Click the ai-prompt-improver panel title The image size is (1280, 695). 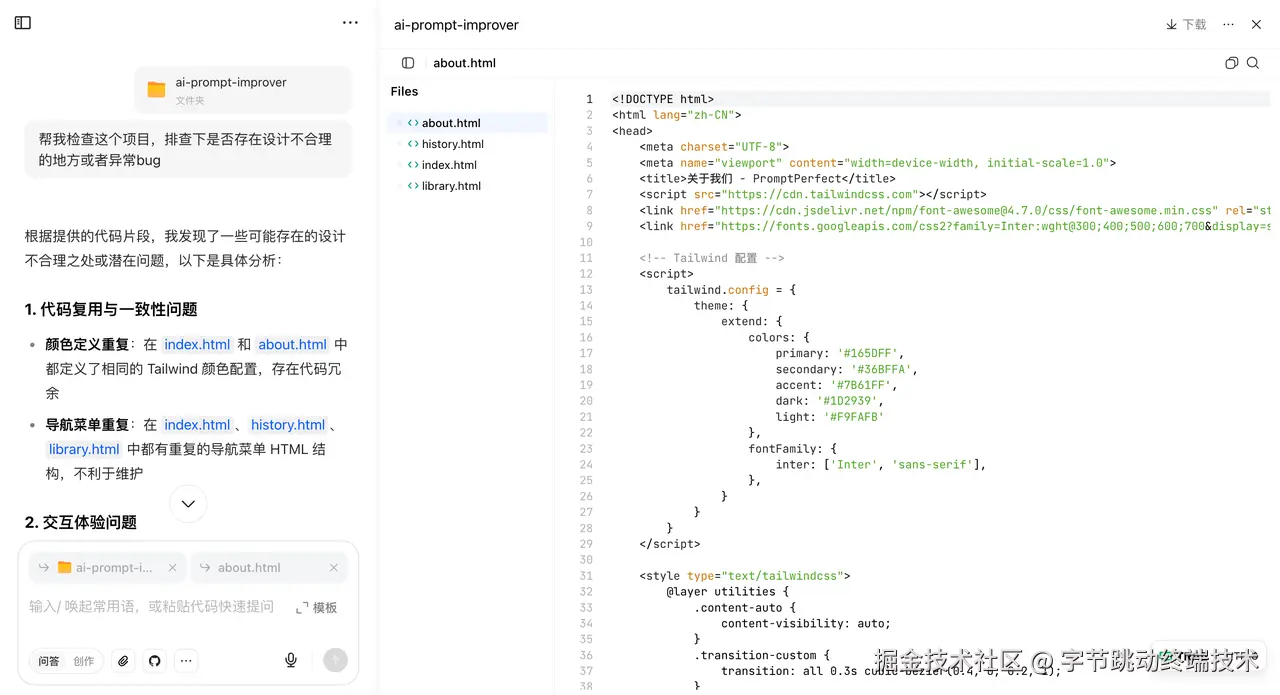click(456, 25)
